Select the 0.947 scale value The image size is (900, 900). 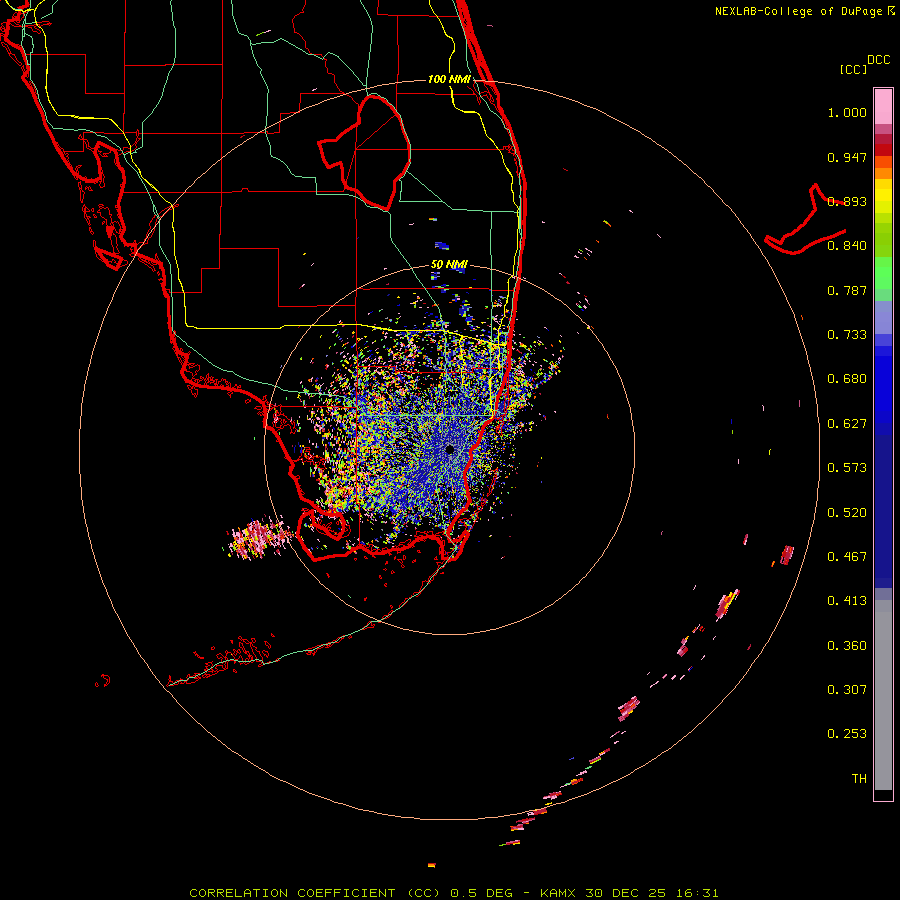(x=847, y=157)
